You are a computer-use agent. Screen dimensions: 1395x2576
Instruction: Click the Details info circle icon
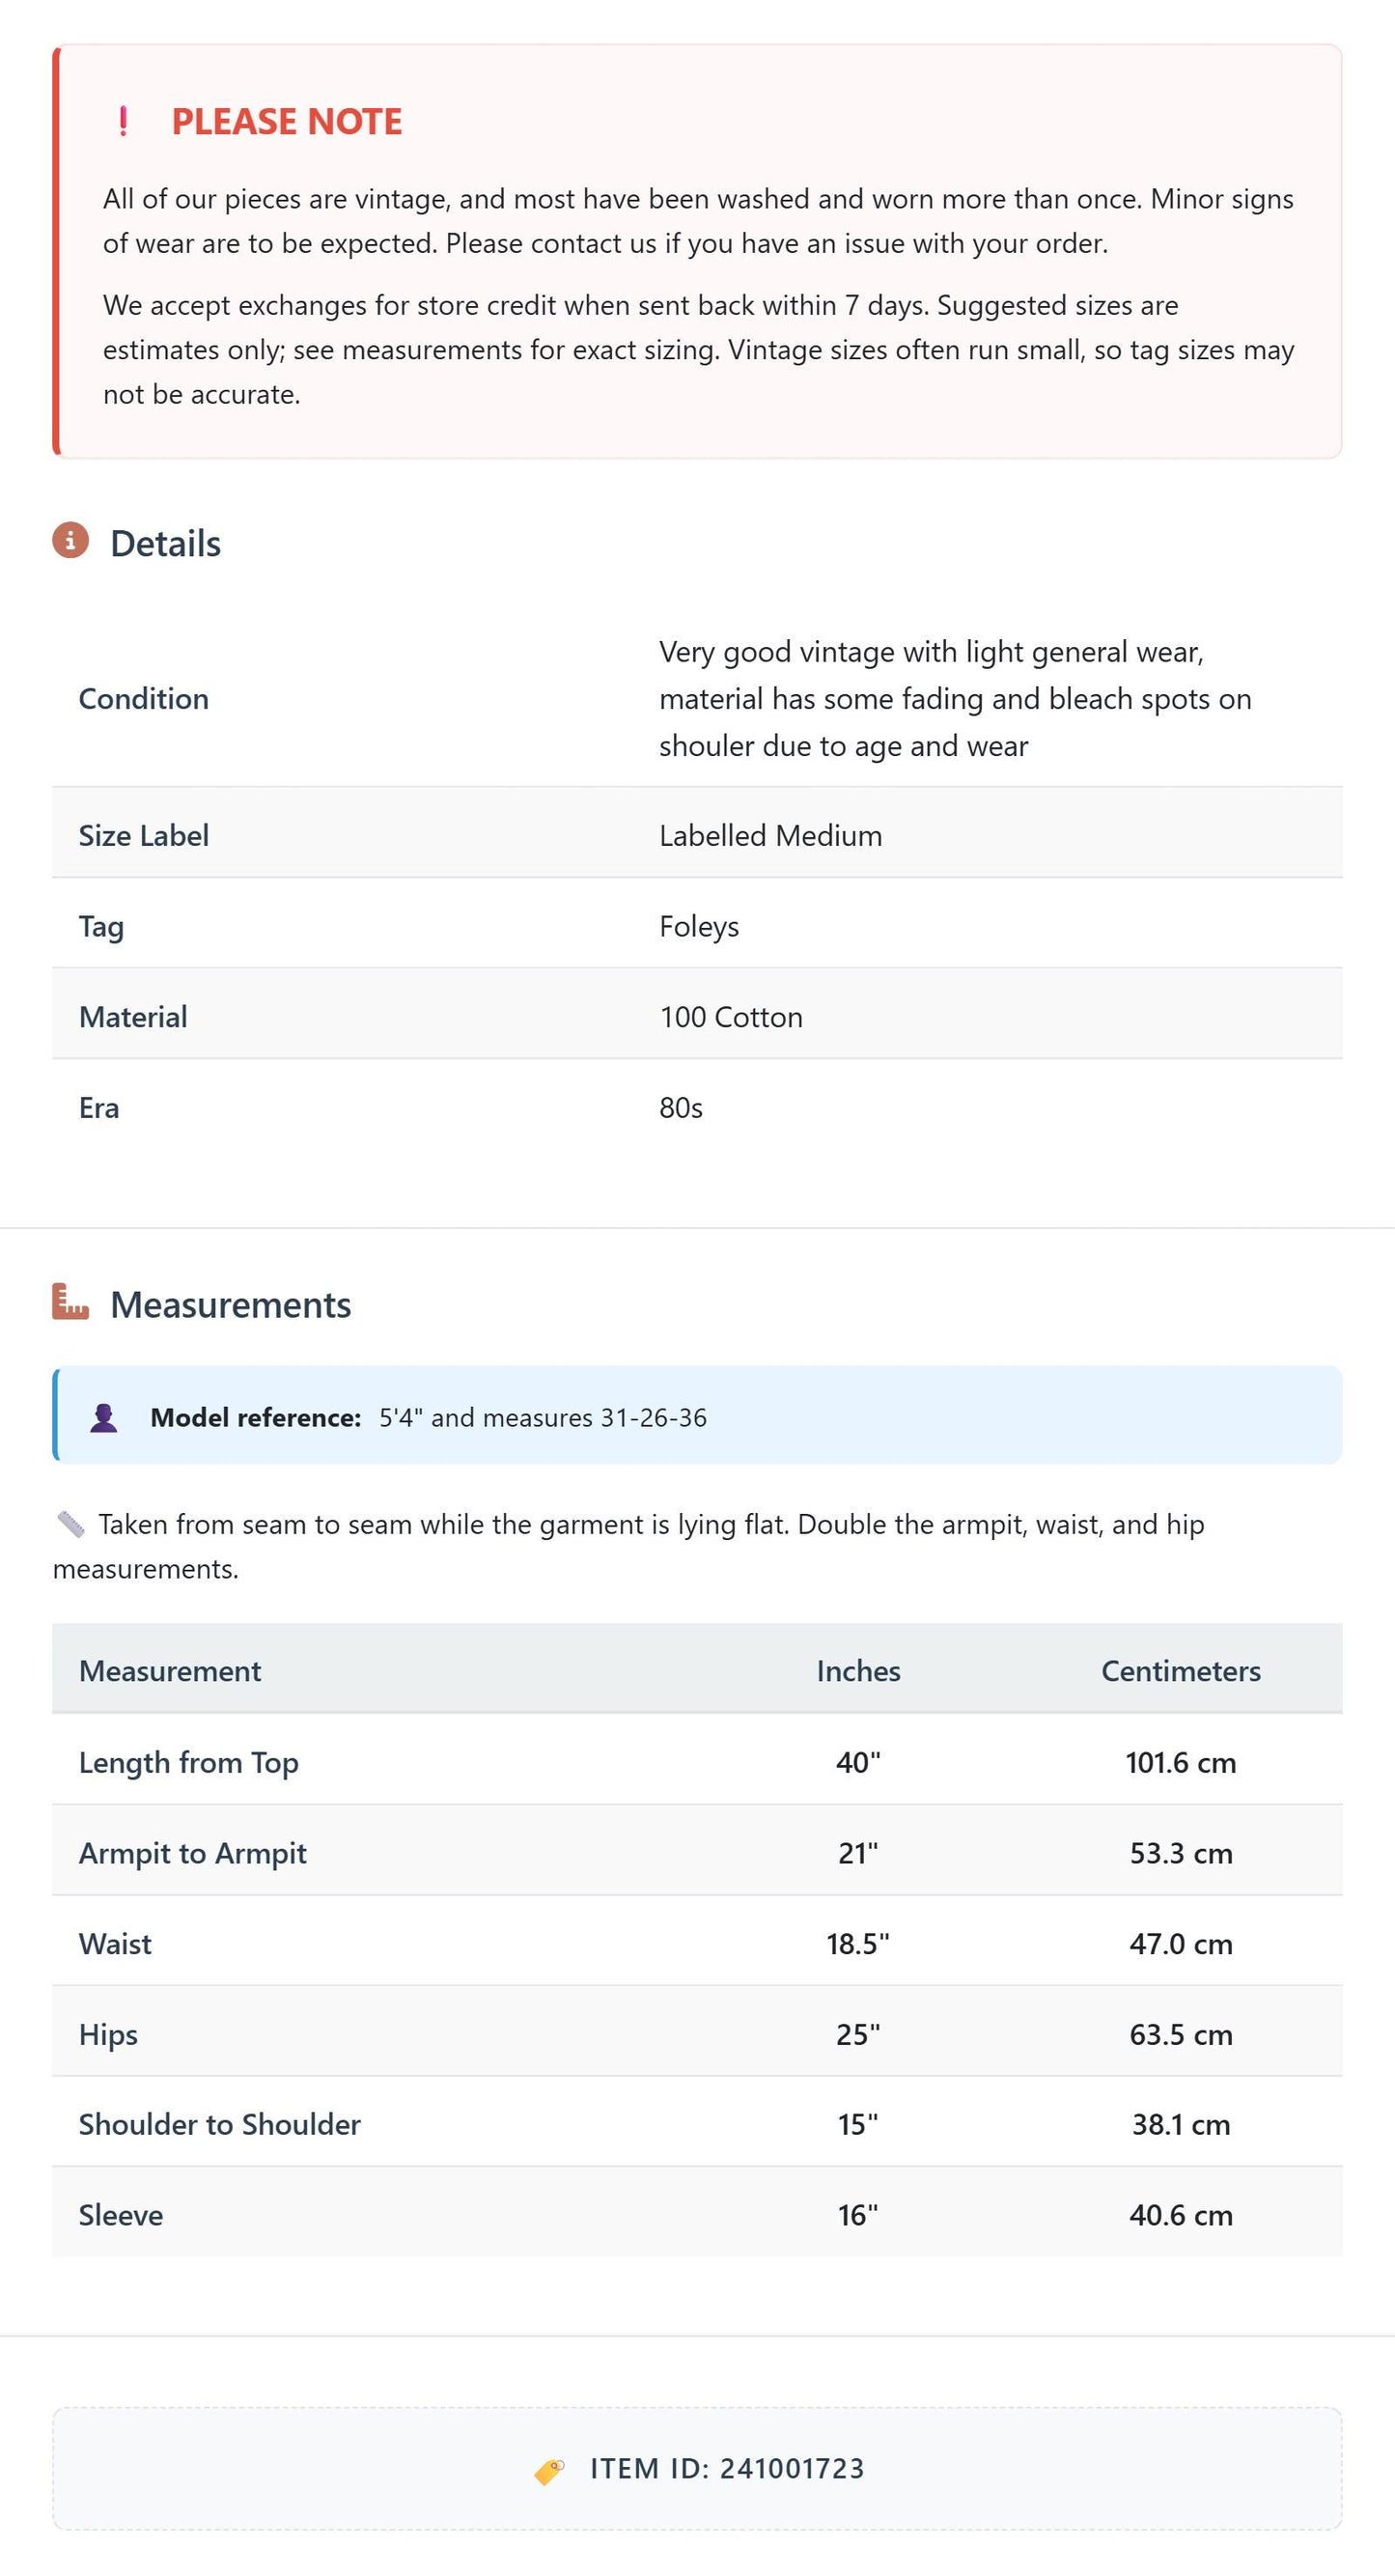click(70, 540)
